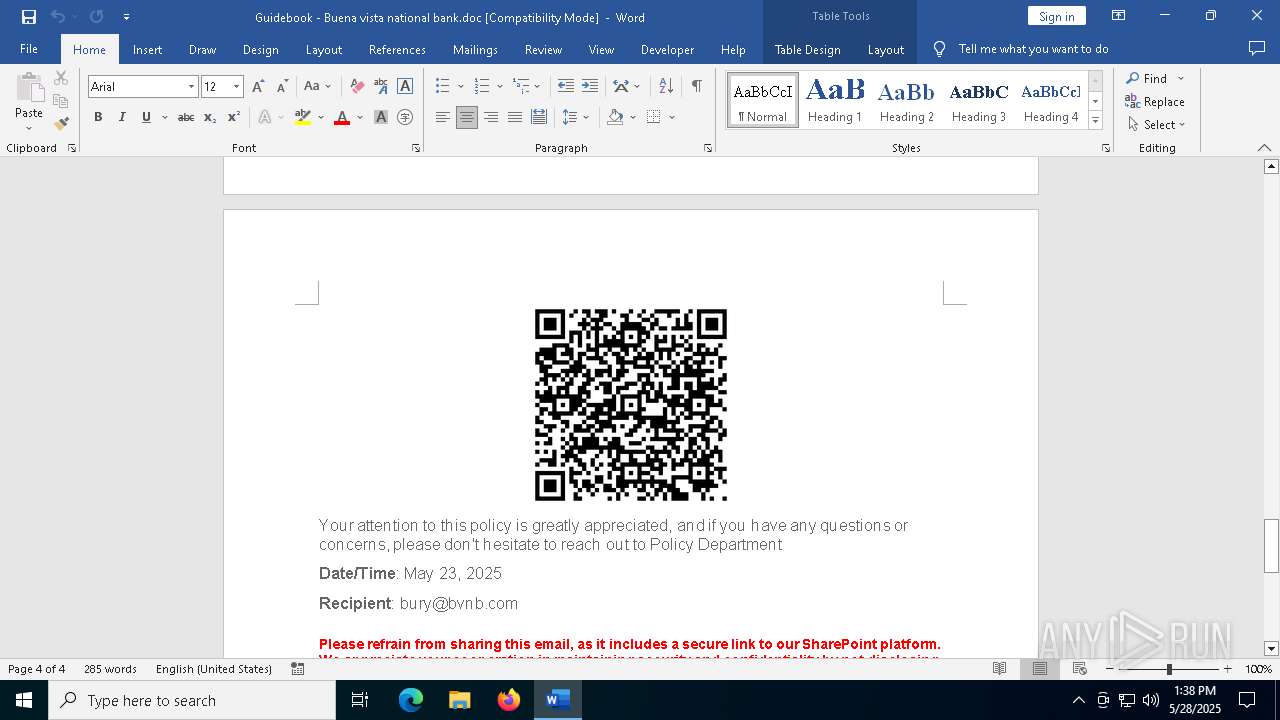Open the font size dropdown
This screenshot has height=720, width=1280.
(237, 87)
